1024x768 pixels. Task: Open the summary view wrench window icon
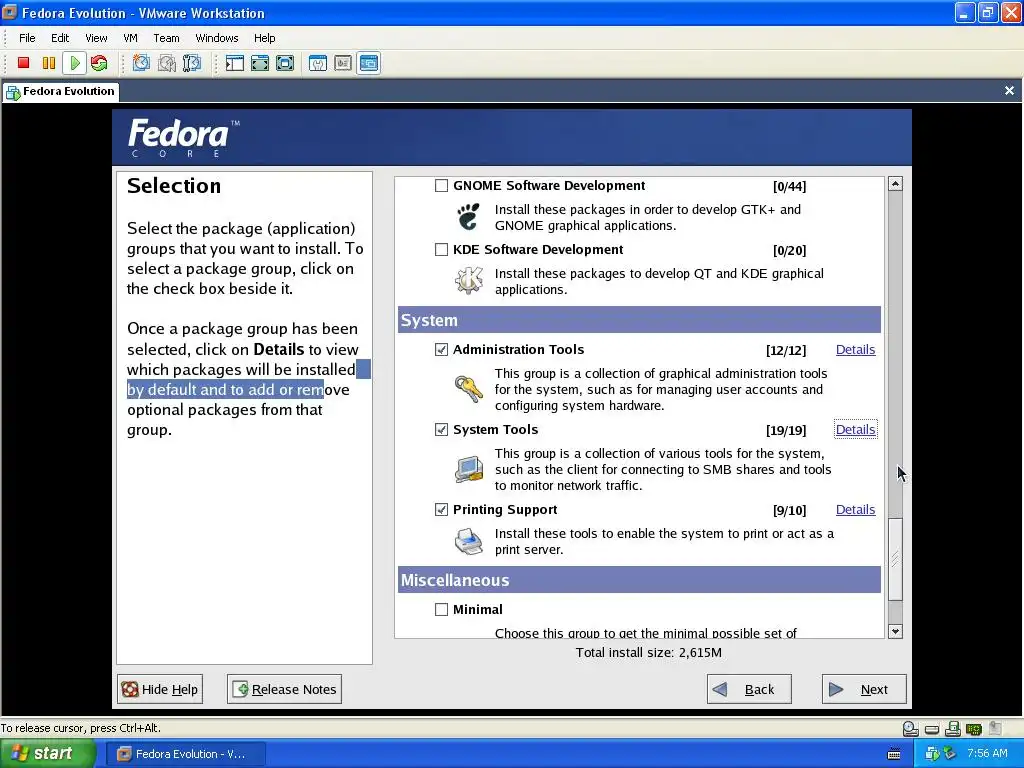[x=318, y=63]
